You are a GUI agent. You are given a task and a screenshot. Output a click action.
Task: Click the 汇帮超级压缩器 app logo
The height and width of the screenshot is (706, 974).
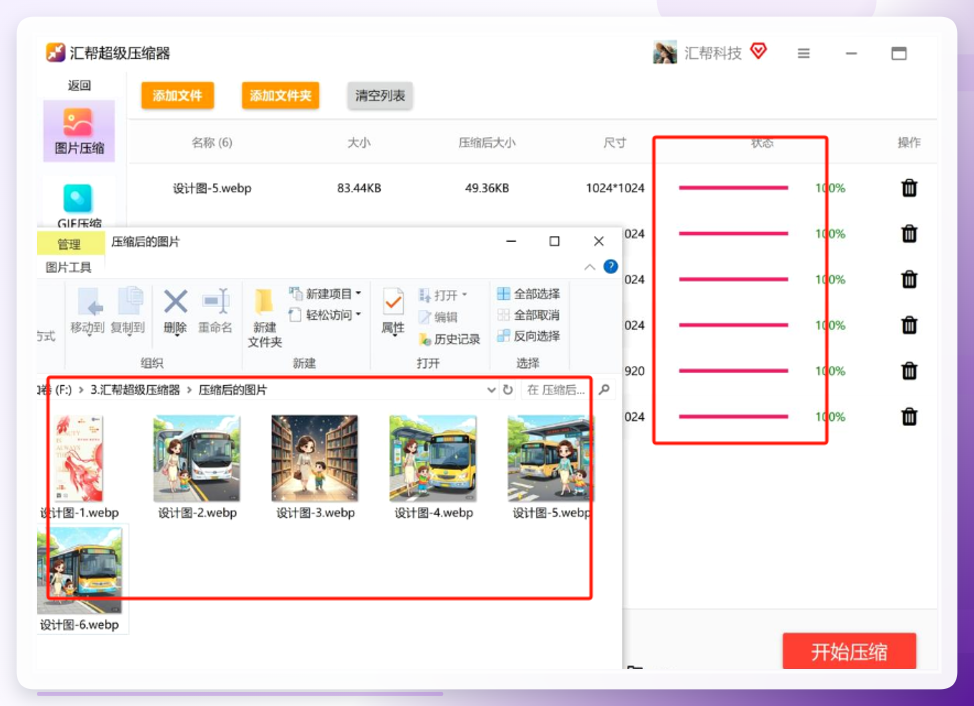55,52
